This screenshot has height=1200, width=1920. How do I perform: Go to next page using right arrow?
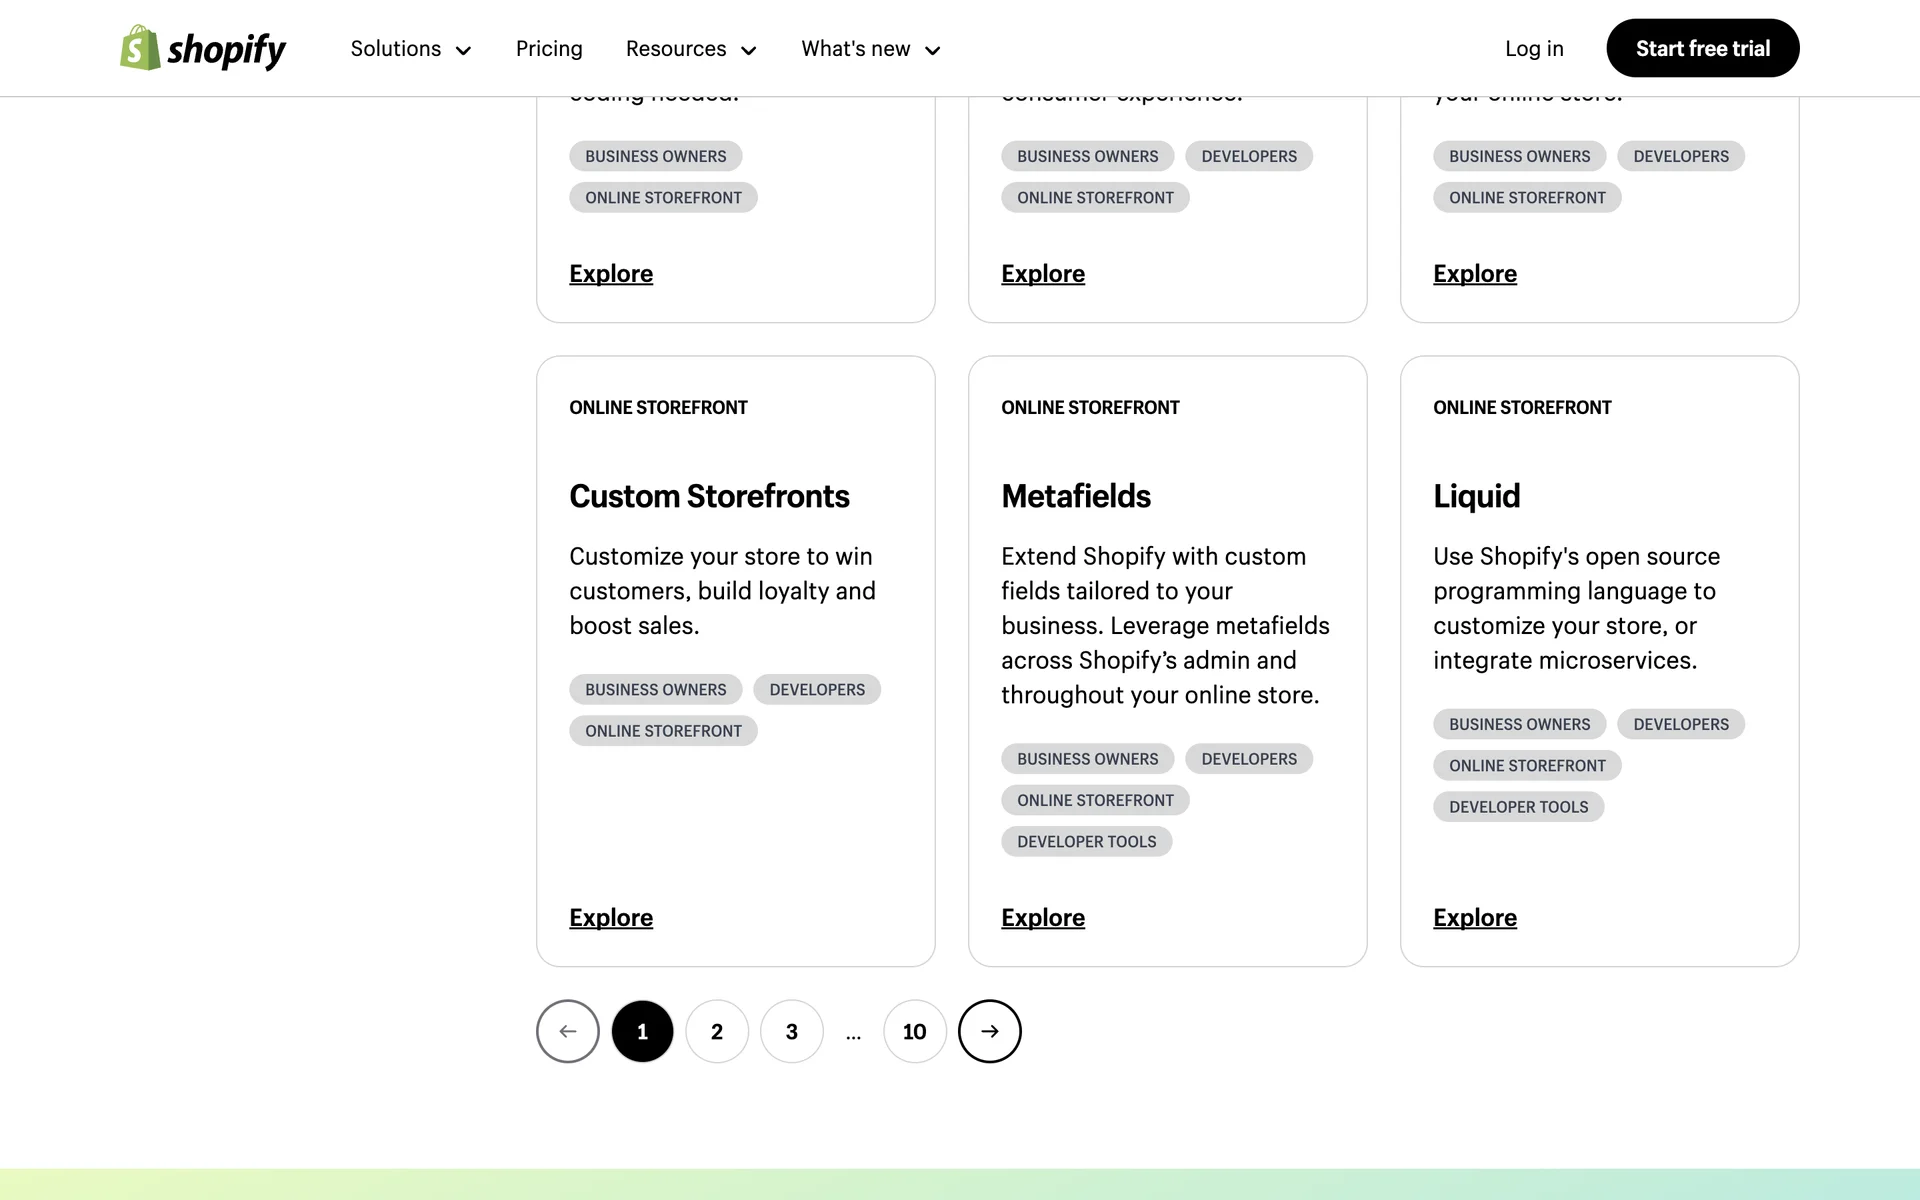[x=989, y=1031]
